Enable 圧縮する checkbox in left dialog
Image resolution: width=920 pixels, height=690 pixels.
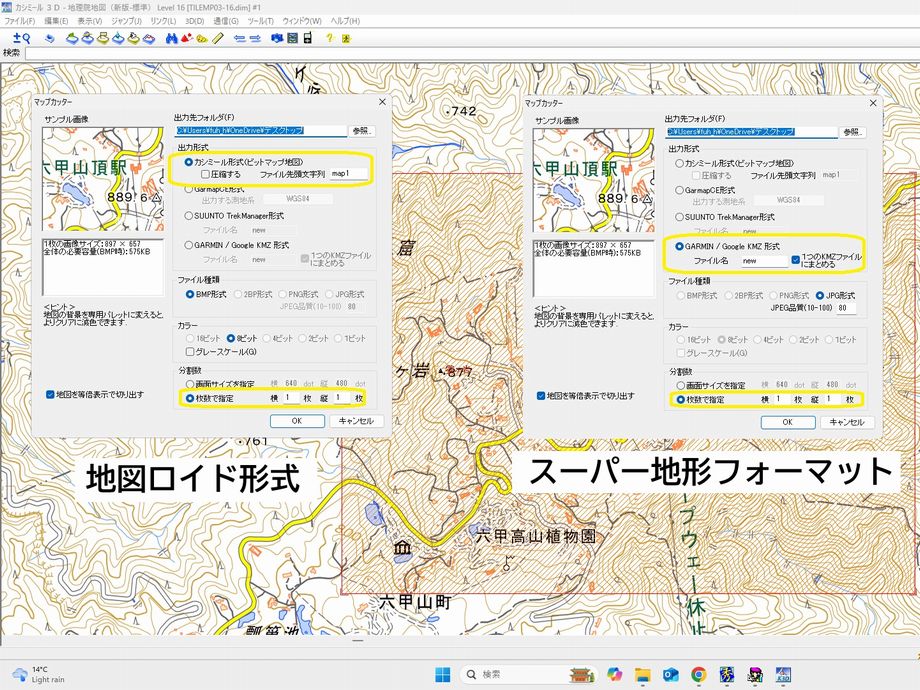pyautogui.click(x=205, y=174)
